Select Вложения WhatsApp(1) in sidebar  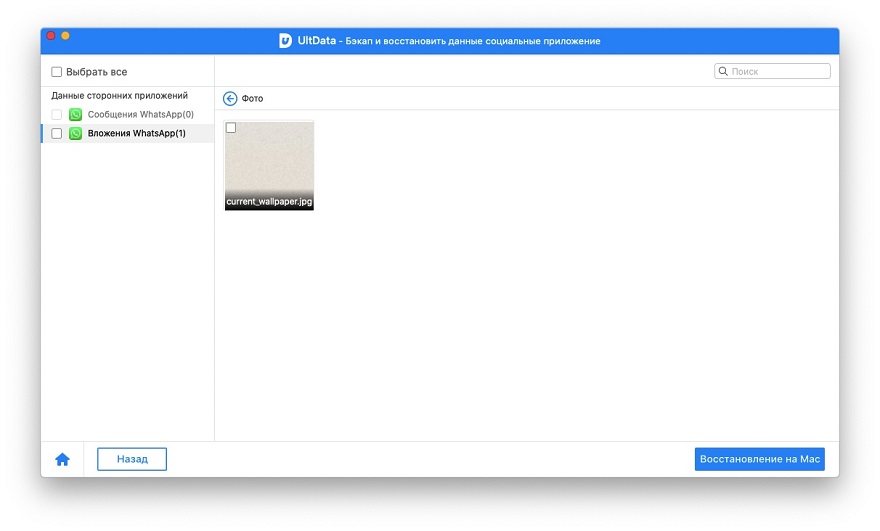(x=128, y=134)
